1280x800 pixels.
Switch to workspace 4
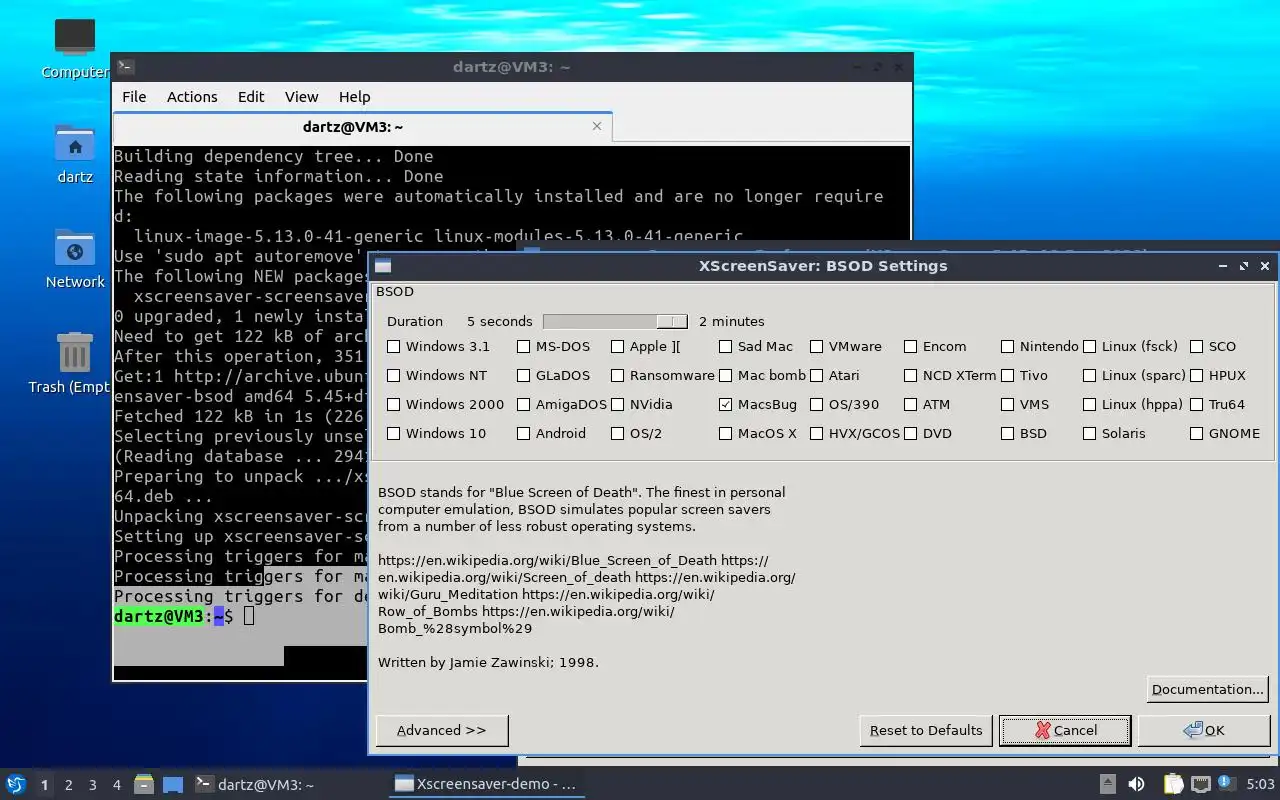point(117,785)
